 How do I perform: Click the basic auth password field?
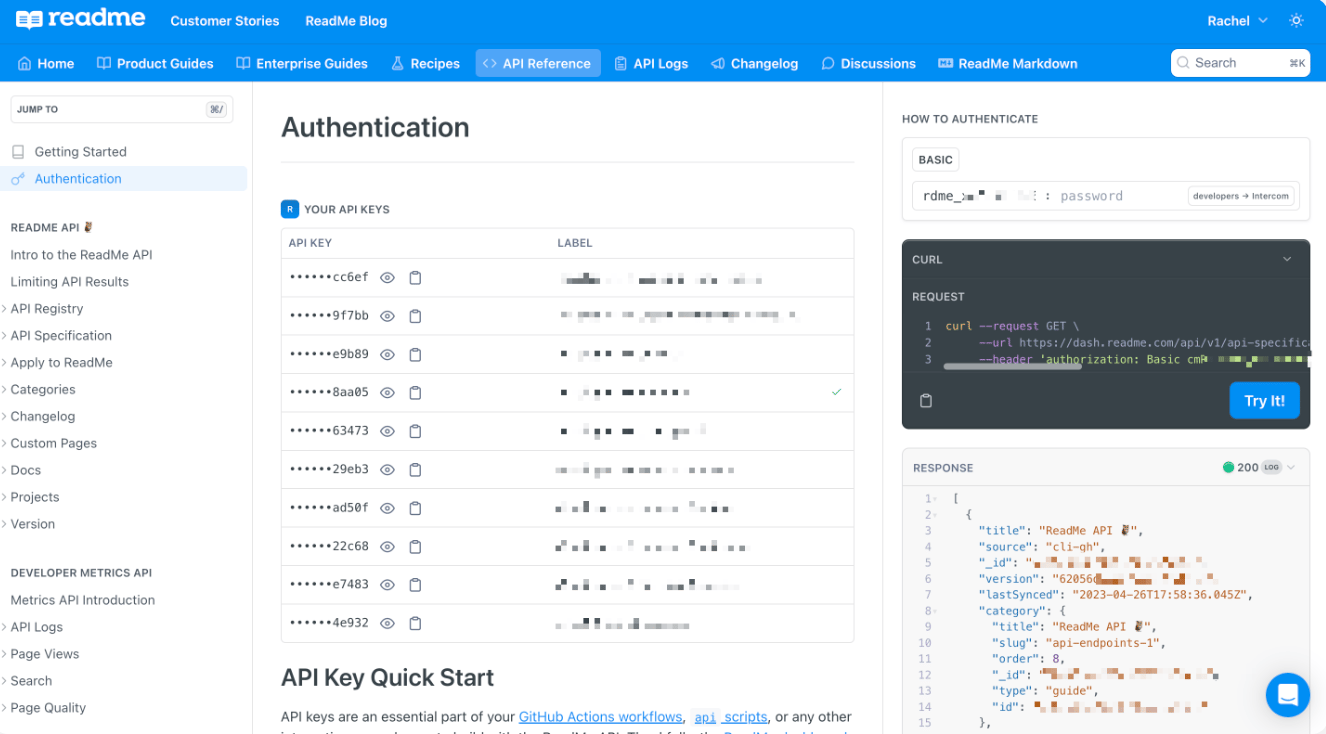pyautogui.click(x=1091, y=196)
